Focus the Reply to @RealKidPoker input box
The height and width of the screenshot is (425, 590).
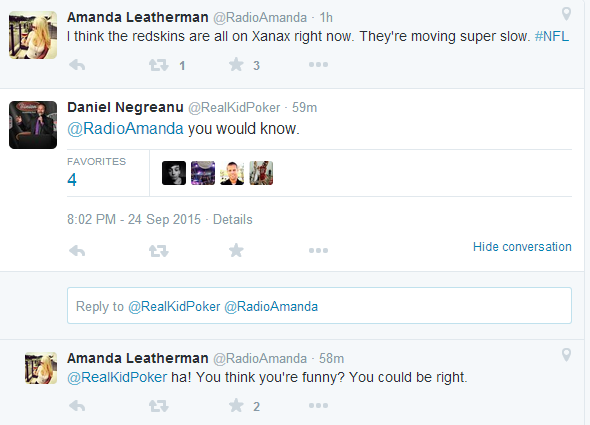point(319,306)
